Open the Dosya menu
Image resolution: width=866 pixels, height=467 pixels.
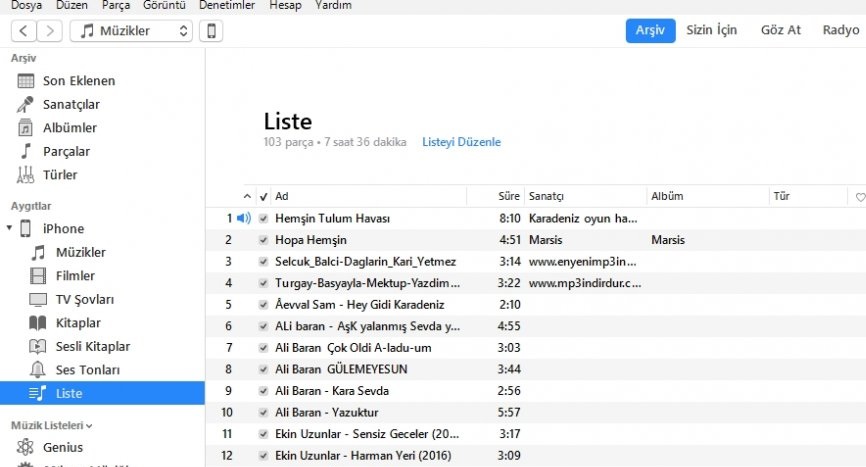[x=27, y=6]
